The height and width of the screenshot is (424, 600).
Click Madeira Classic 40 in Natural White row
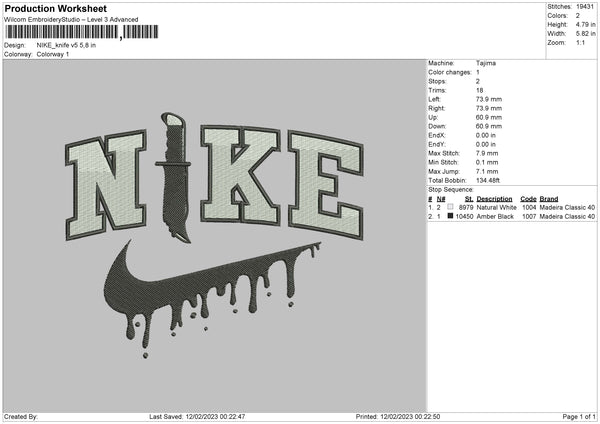[x=567, y=208]
